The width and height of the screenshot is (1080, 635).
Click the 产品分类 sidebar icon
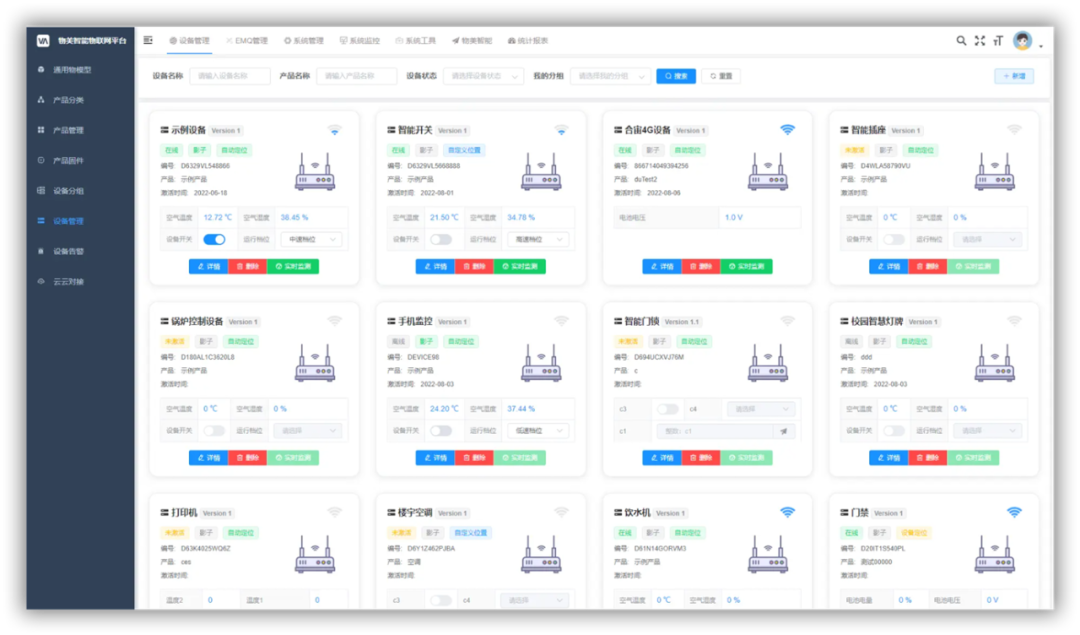[41, 100]
